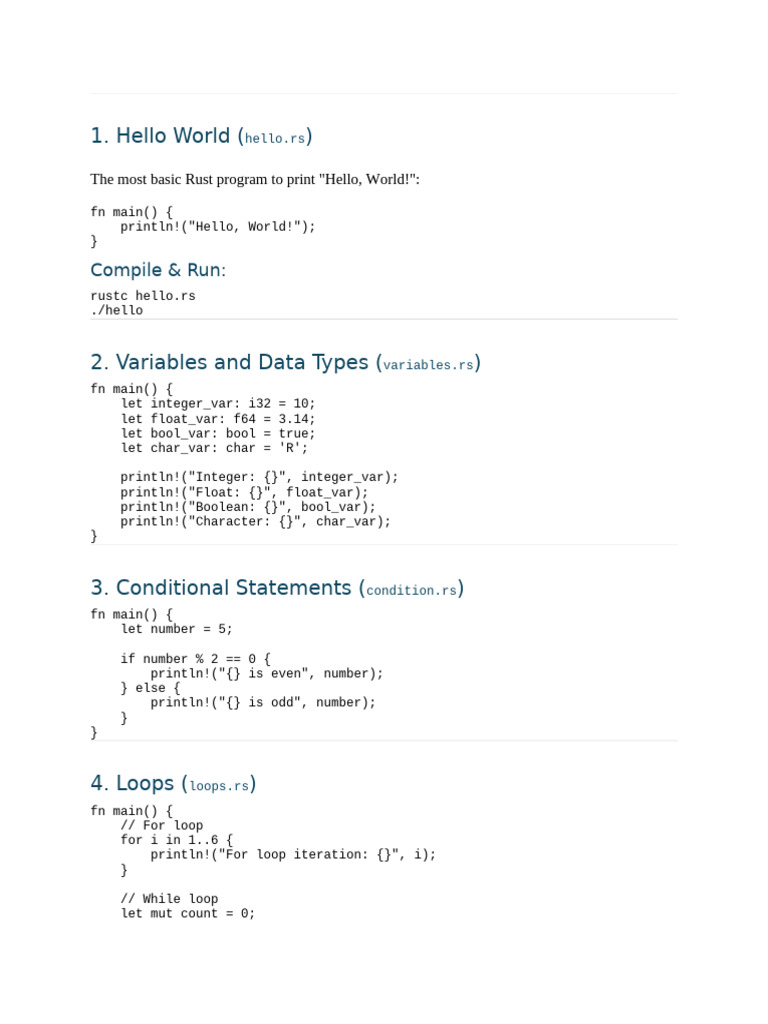Click the "let mut count = 0;" line
This screenshot has height=1024, width=768.
(188, 914)
